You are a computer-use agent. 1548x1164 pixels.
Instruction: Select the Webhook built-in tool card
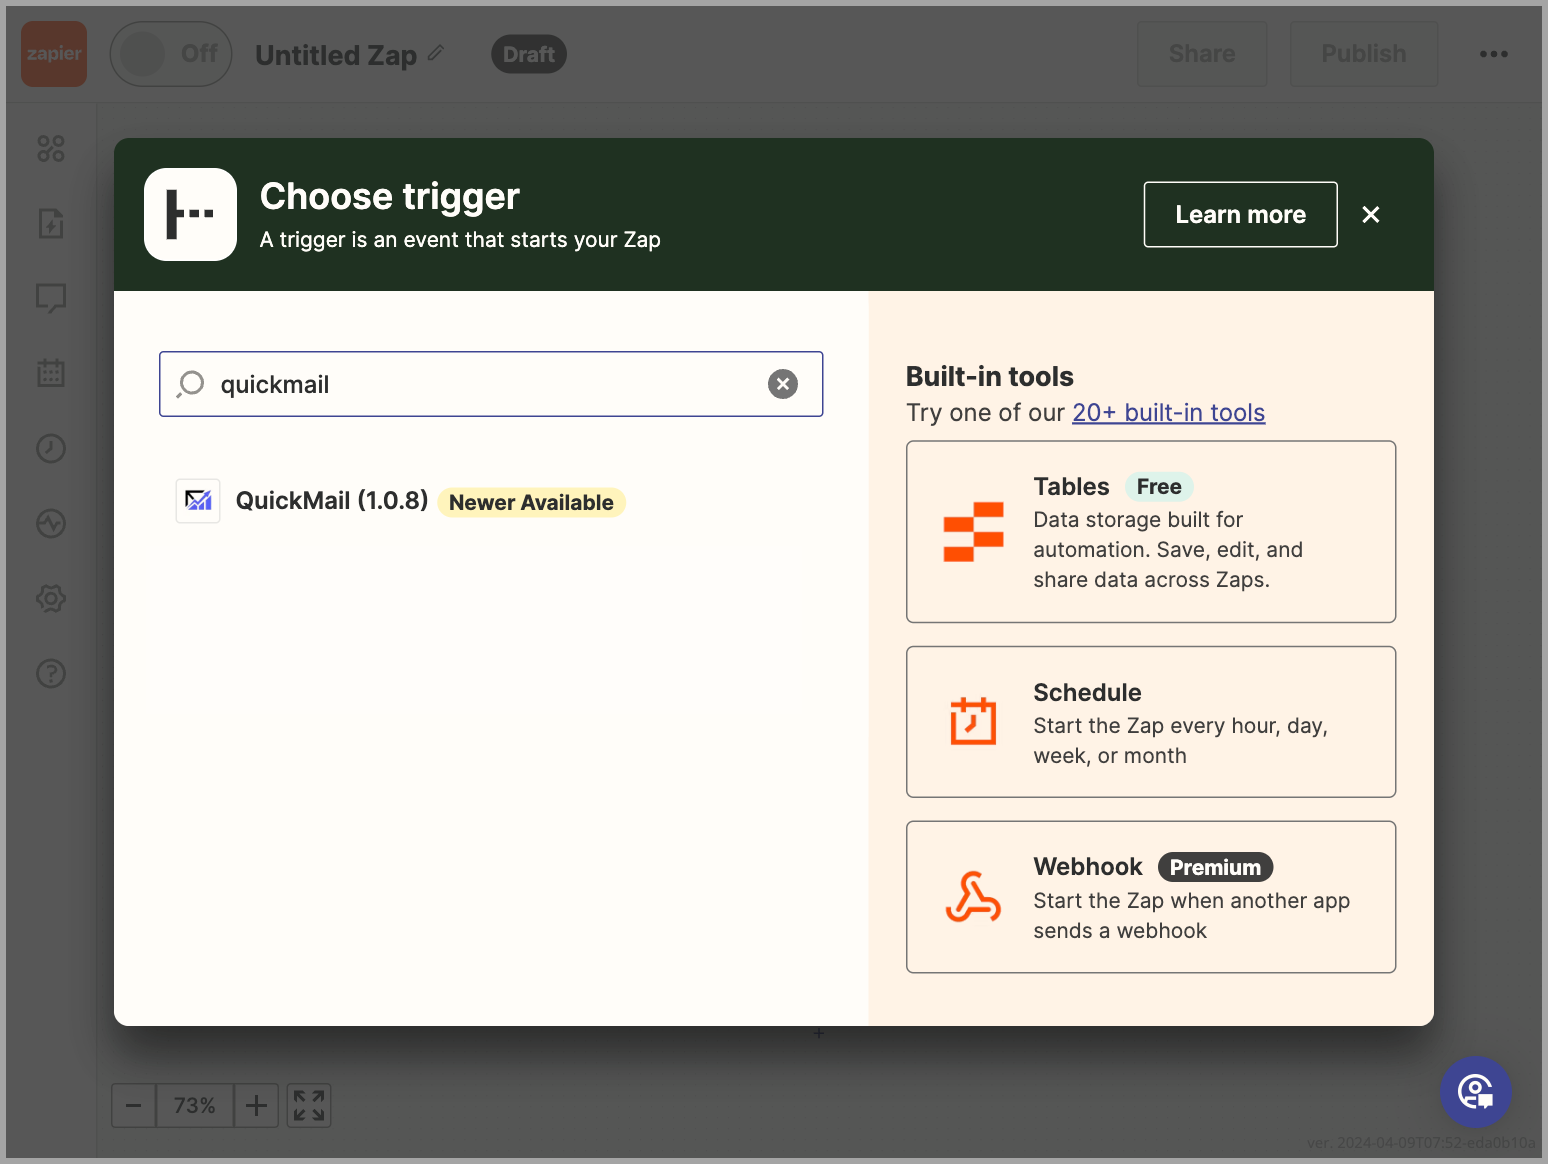1151,897
